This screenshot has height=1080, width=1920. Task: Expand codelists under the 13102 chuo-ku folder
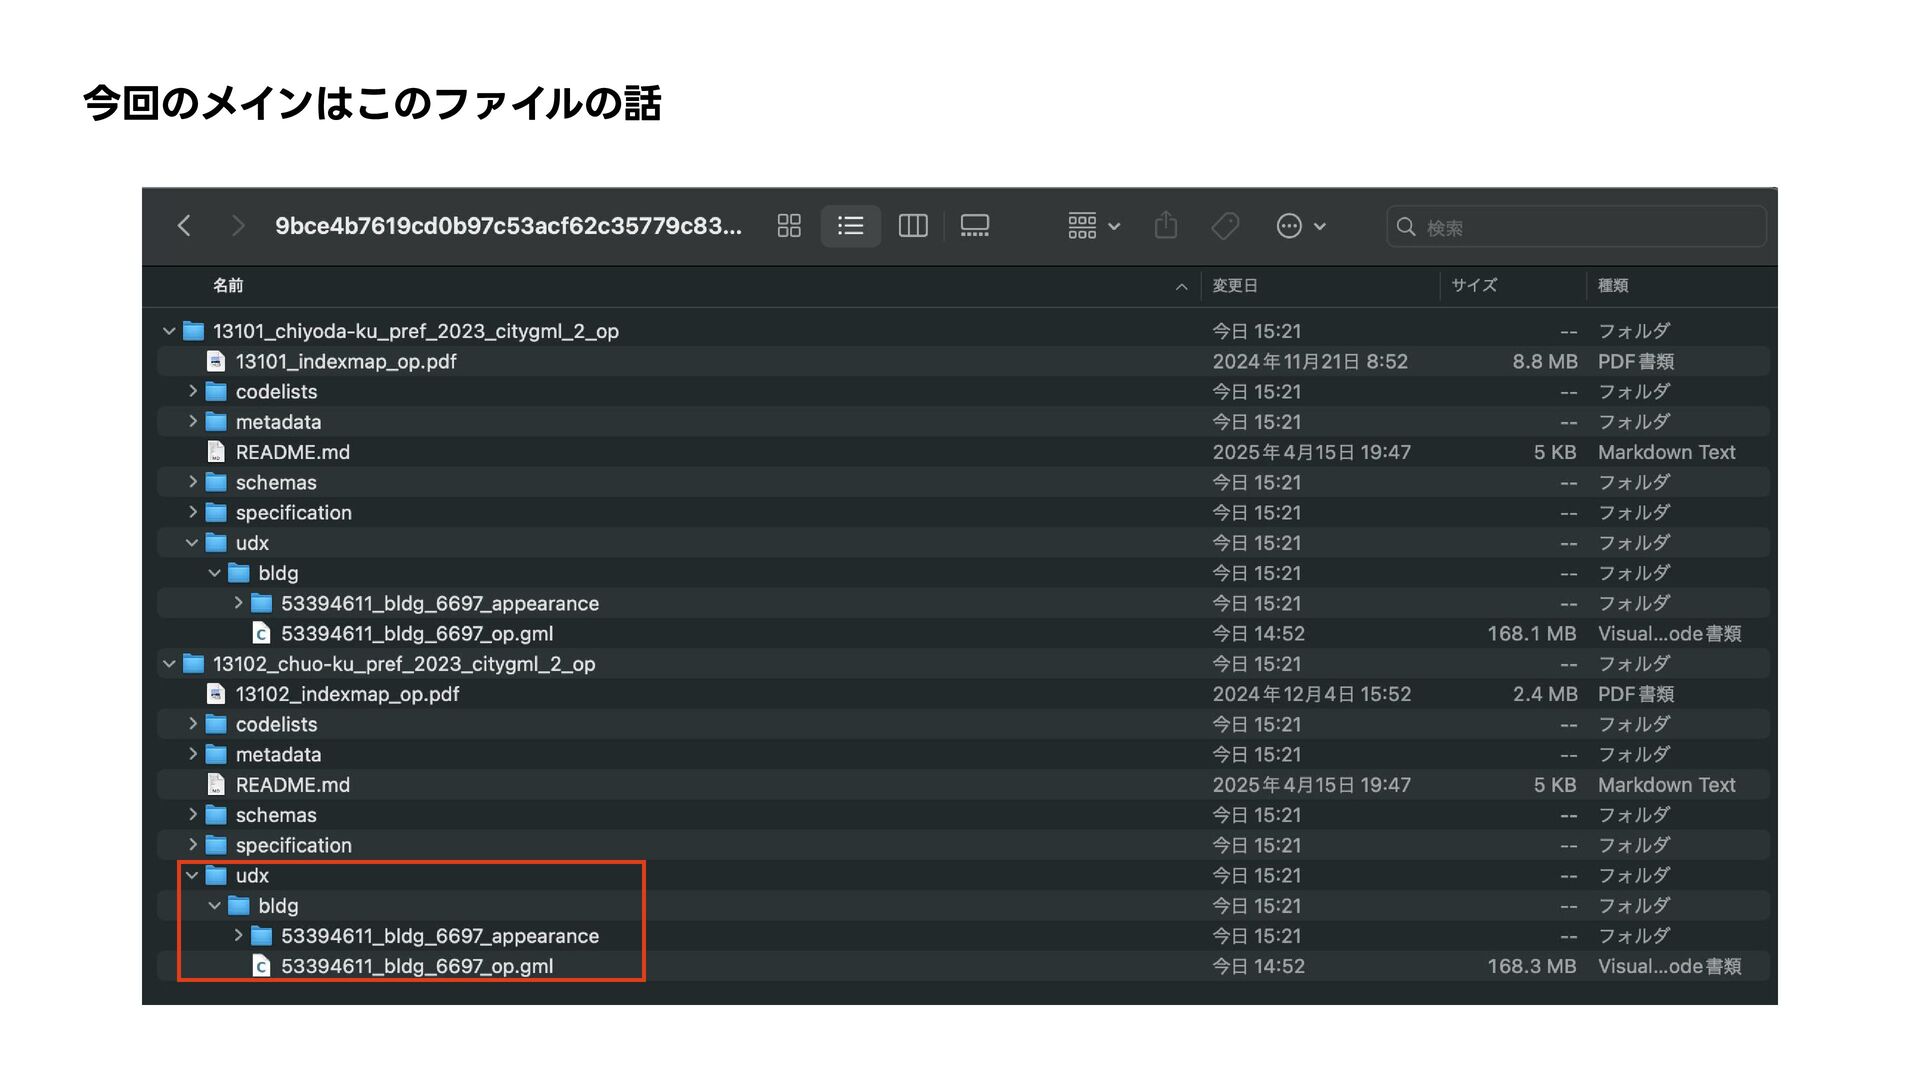pos(193,724)
